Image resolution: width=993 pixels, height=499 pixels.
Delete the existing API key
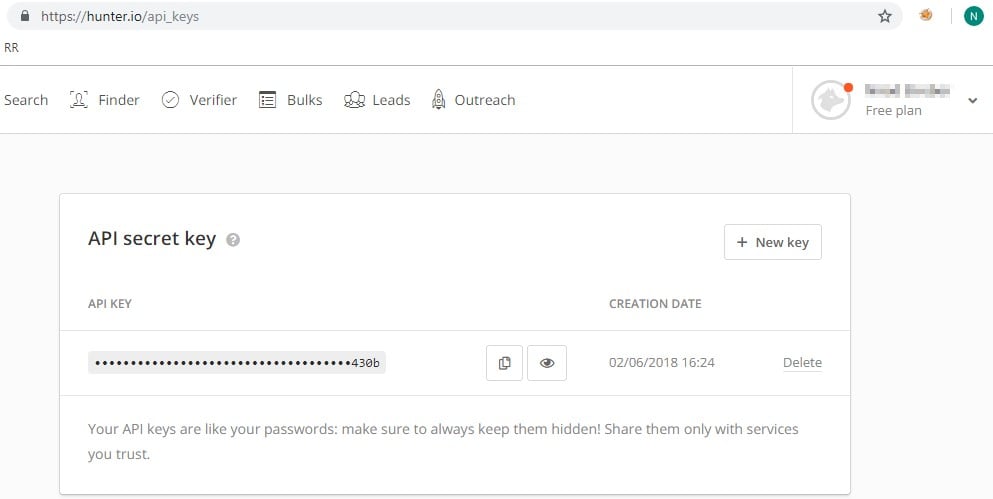(802, 363)
